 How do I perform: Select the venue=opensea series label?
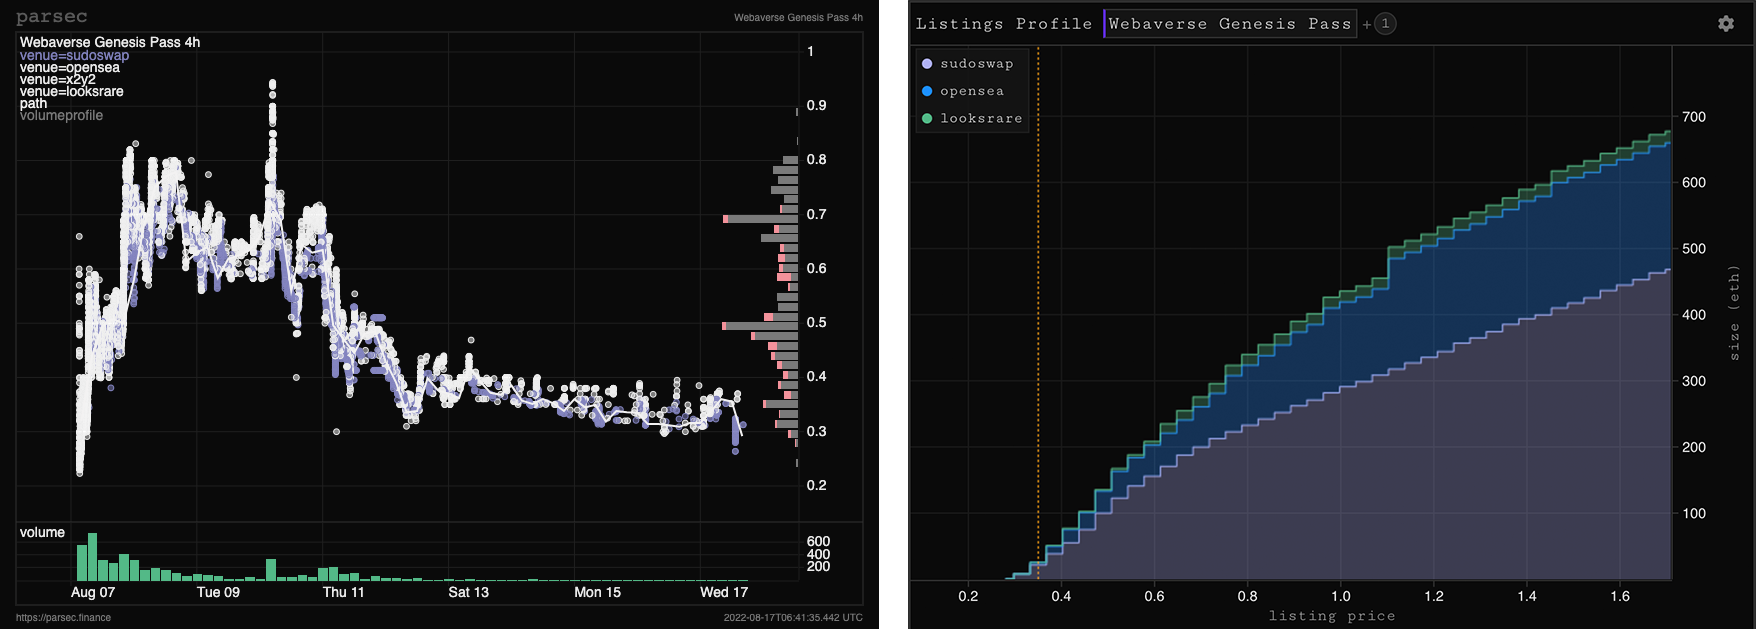coord(70,67)
